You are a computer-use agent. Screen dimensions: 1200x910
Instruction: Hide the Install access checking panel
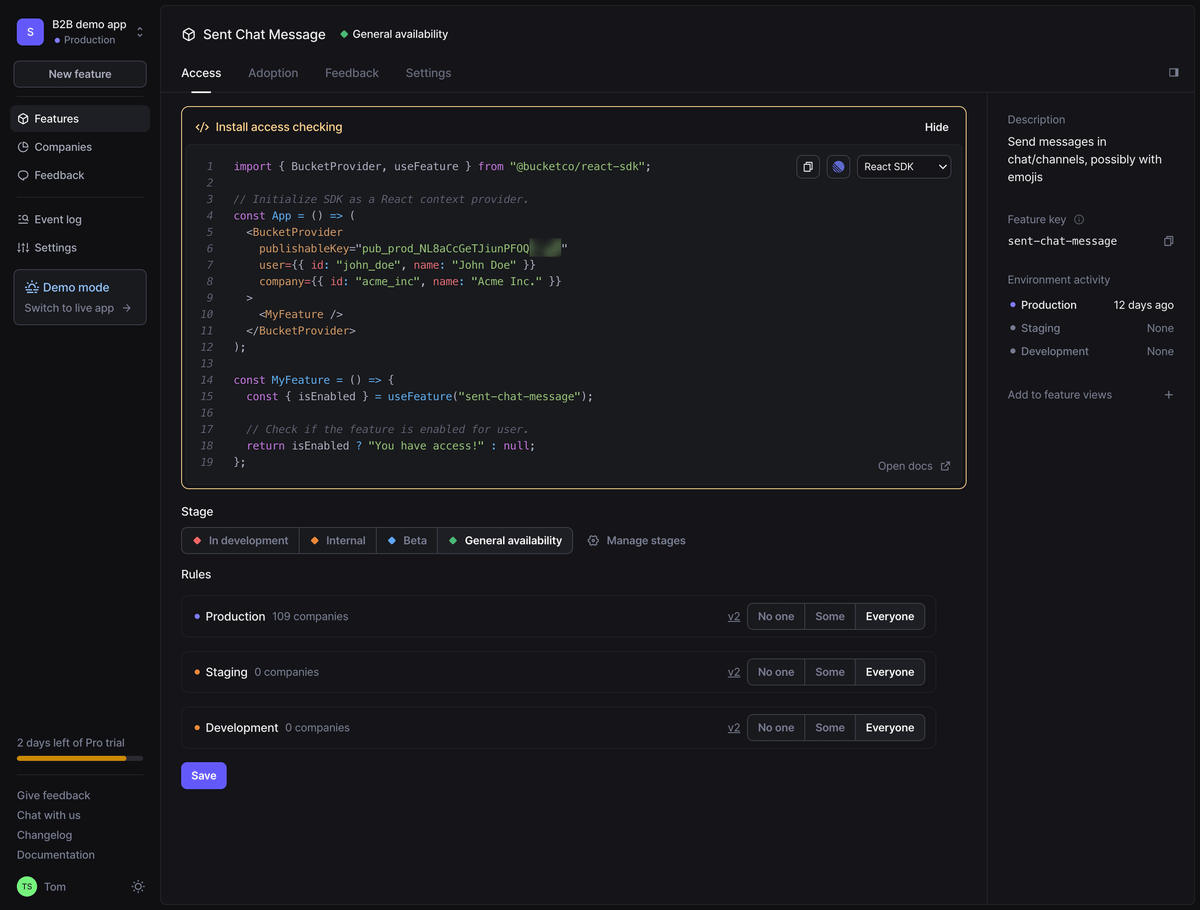(937, 127)
